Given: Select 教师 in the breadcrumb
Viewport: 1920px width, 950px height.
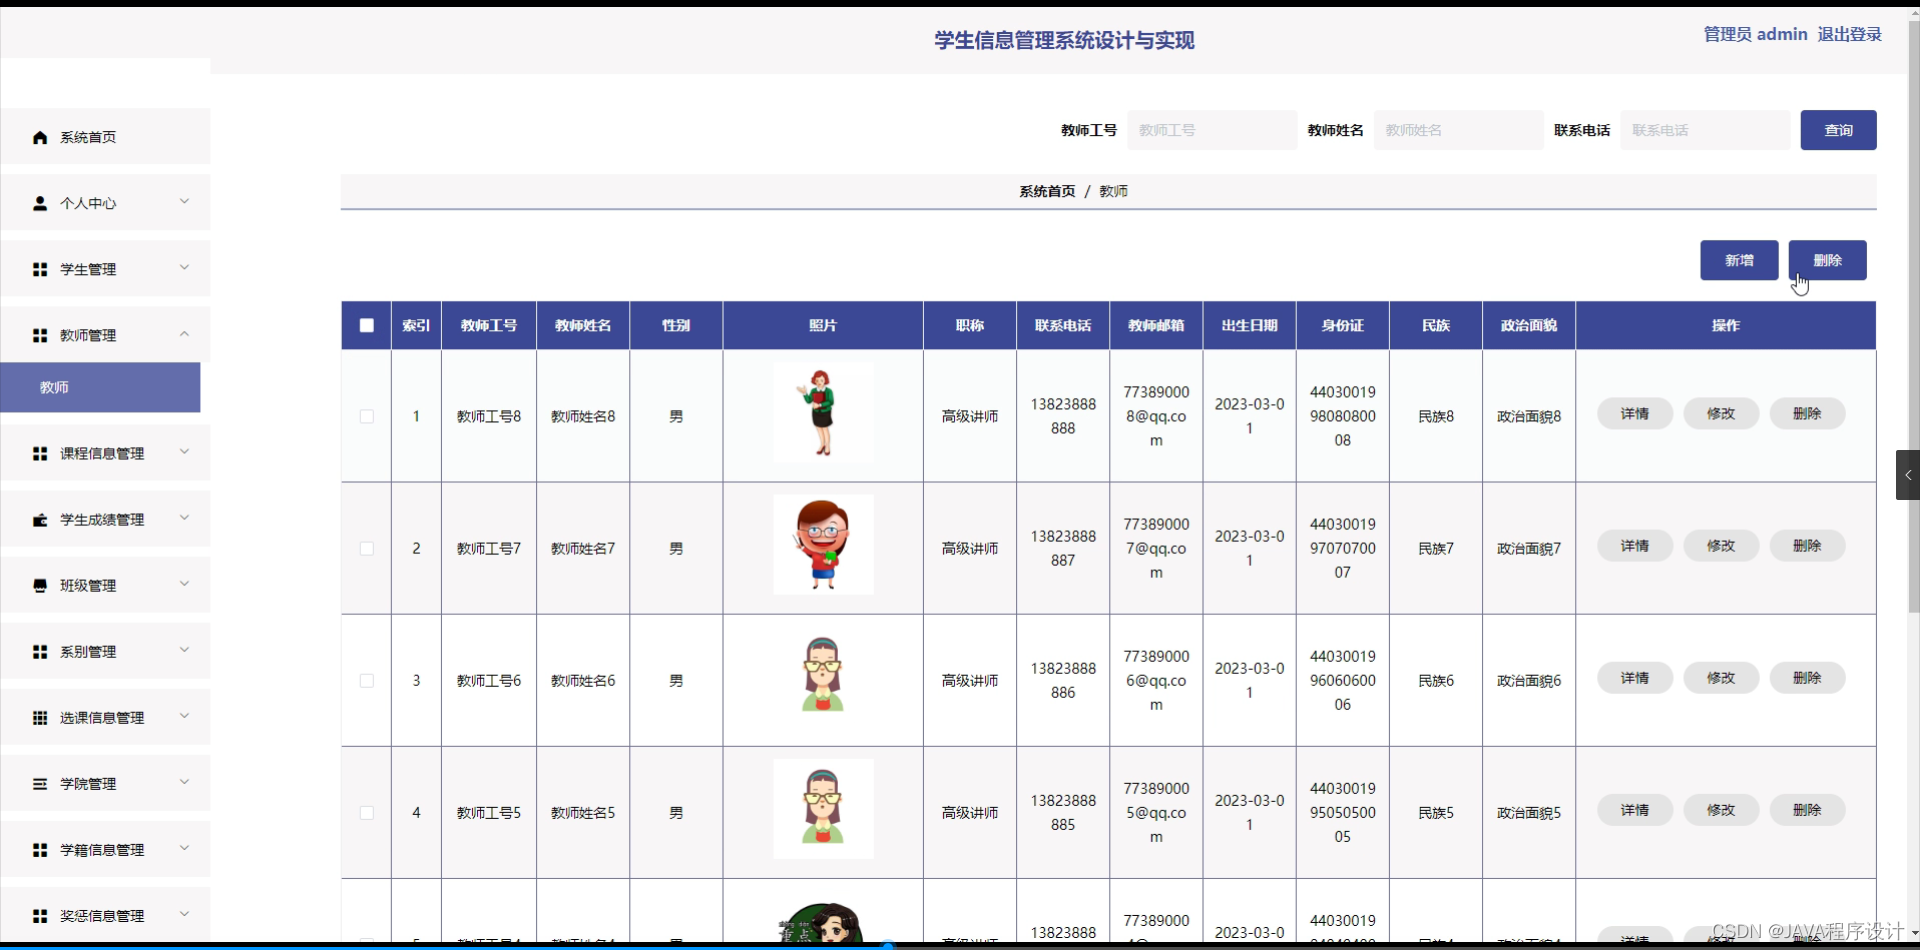Looking at the screenshot, I should [1113, 190].
